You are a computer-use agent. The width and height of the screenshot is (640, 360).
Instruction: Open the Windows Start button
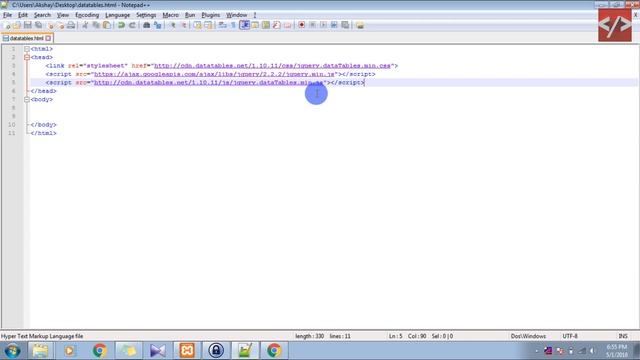(x=12, y=351)
